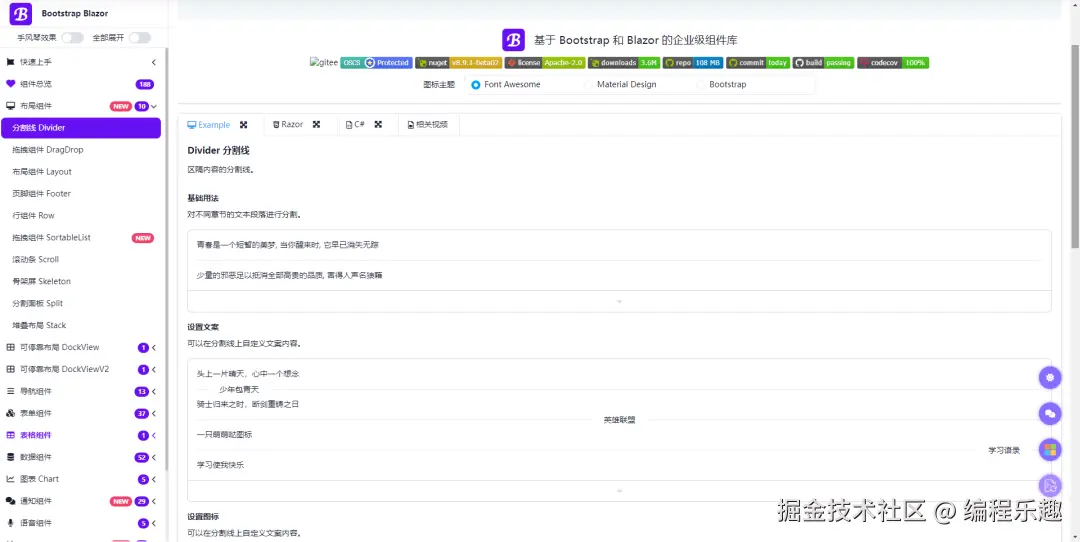The height and width of the screenshot is (542, 1080).
Task: Open 分割线 Divider menu item
Action: 81,127
